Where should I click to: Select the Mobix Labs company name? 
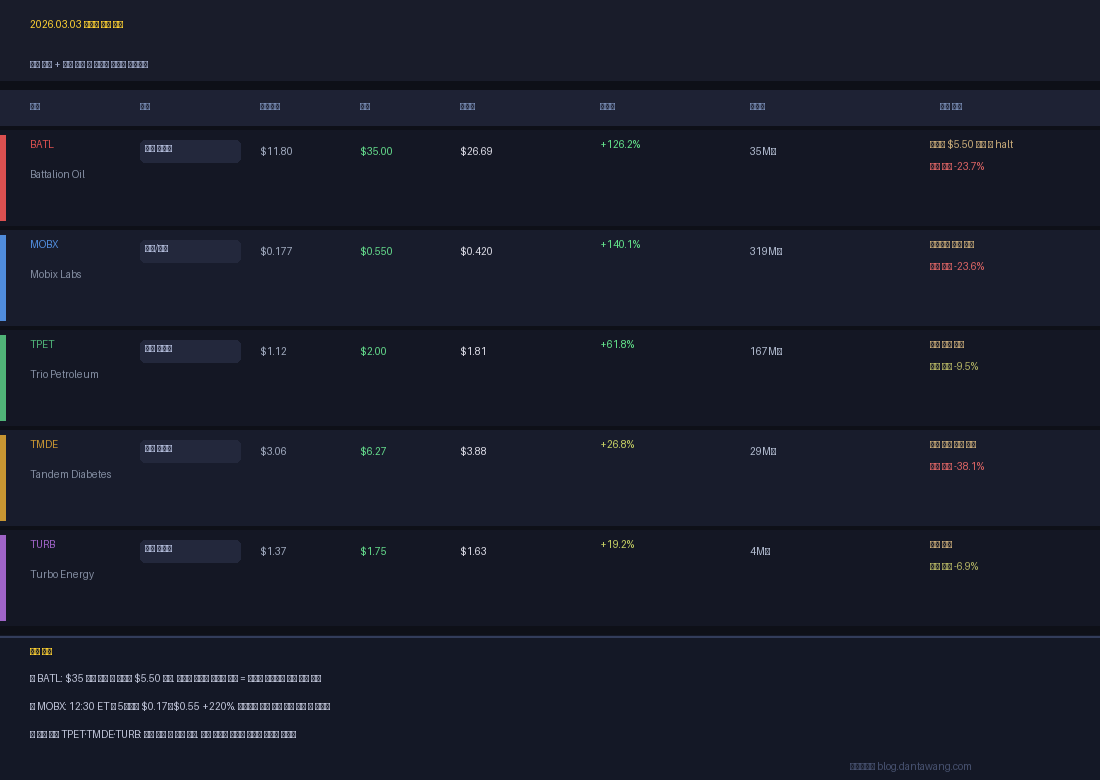55,275
